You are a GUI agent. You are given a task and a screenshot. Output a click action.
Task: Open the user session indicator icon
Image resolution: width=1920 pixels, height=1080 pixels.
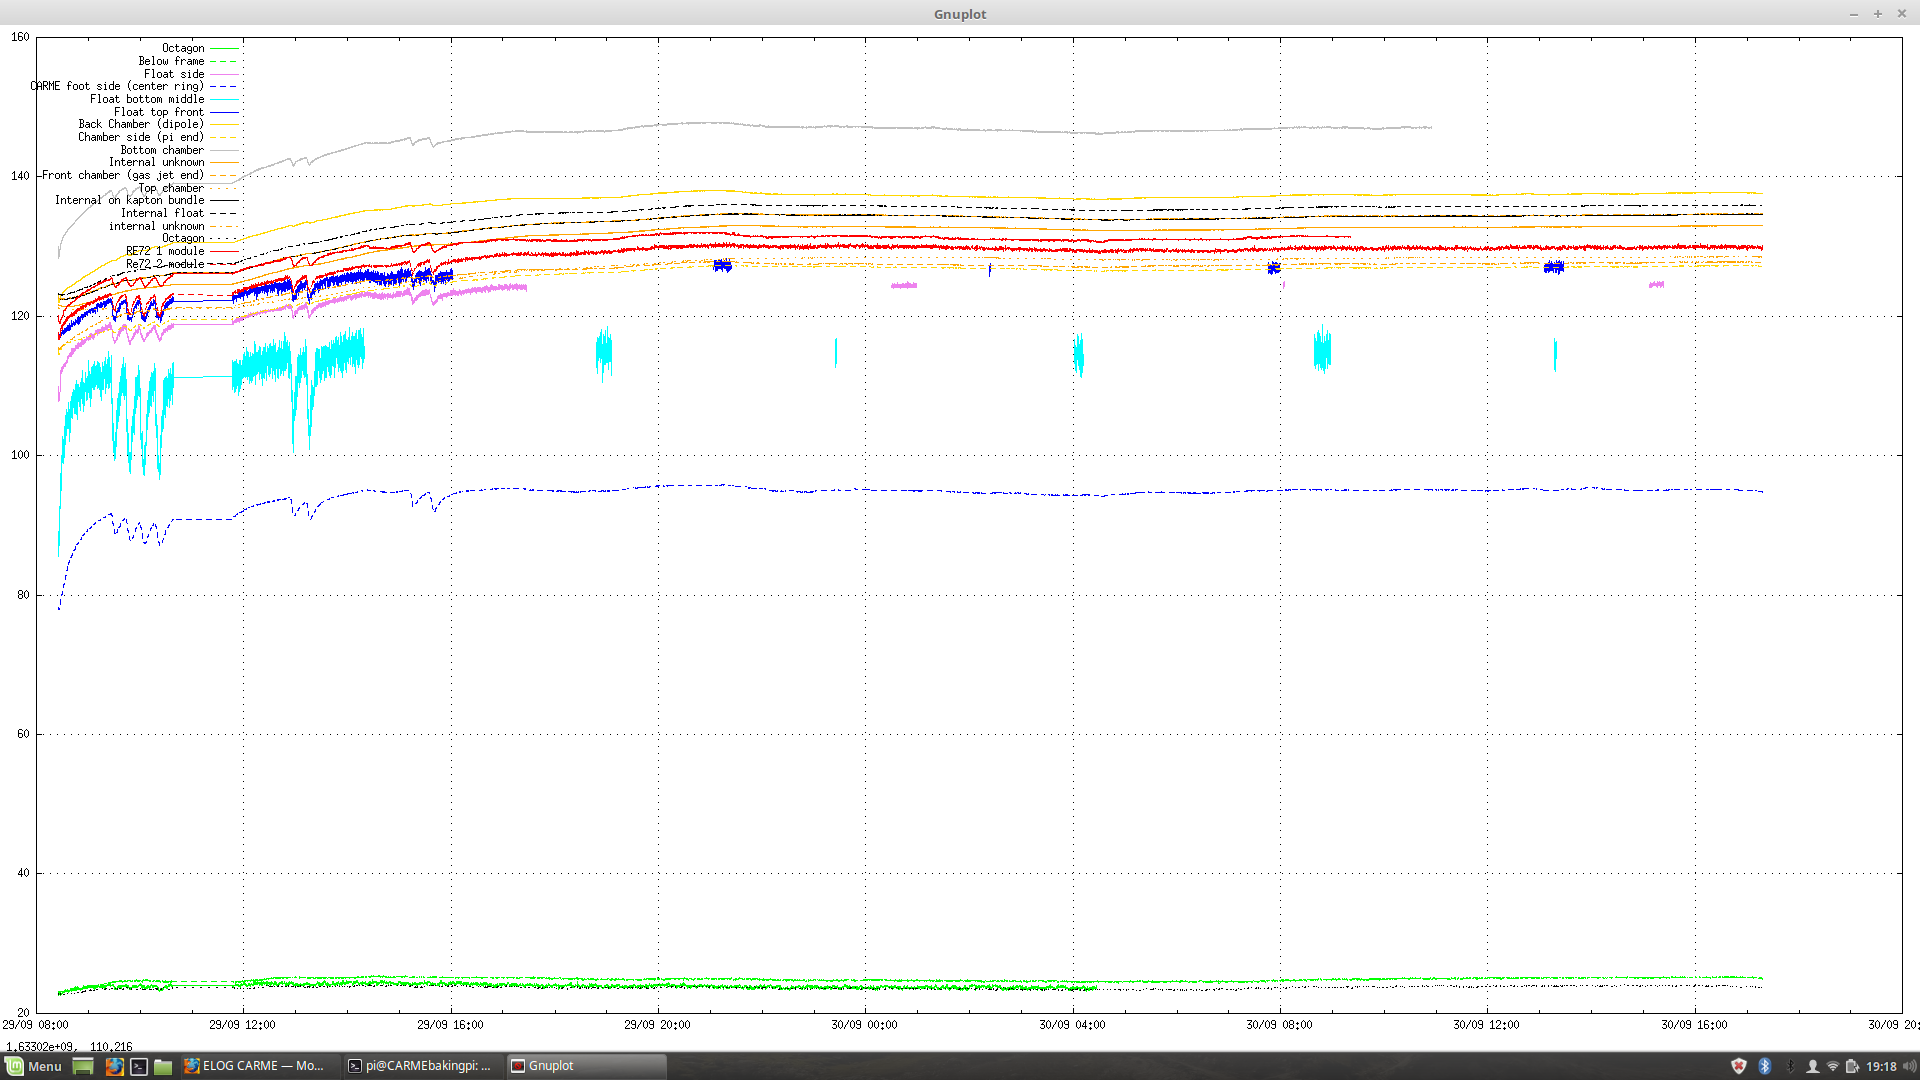pos(1813,1066)
